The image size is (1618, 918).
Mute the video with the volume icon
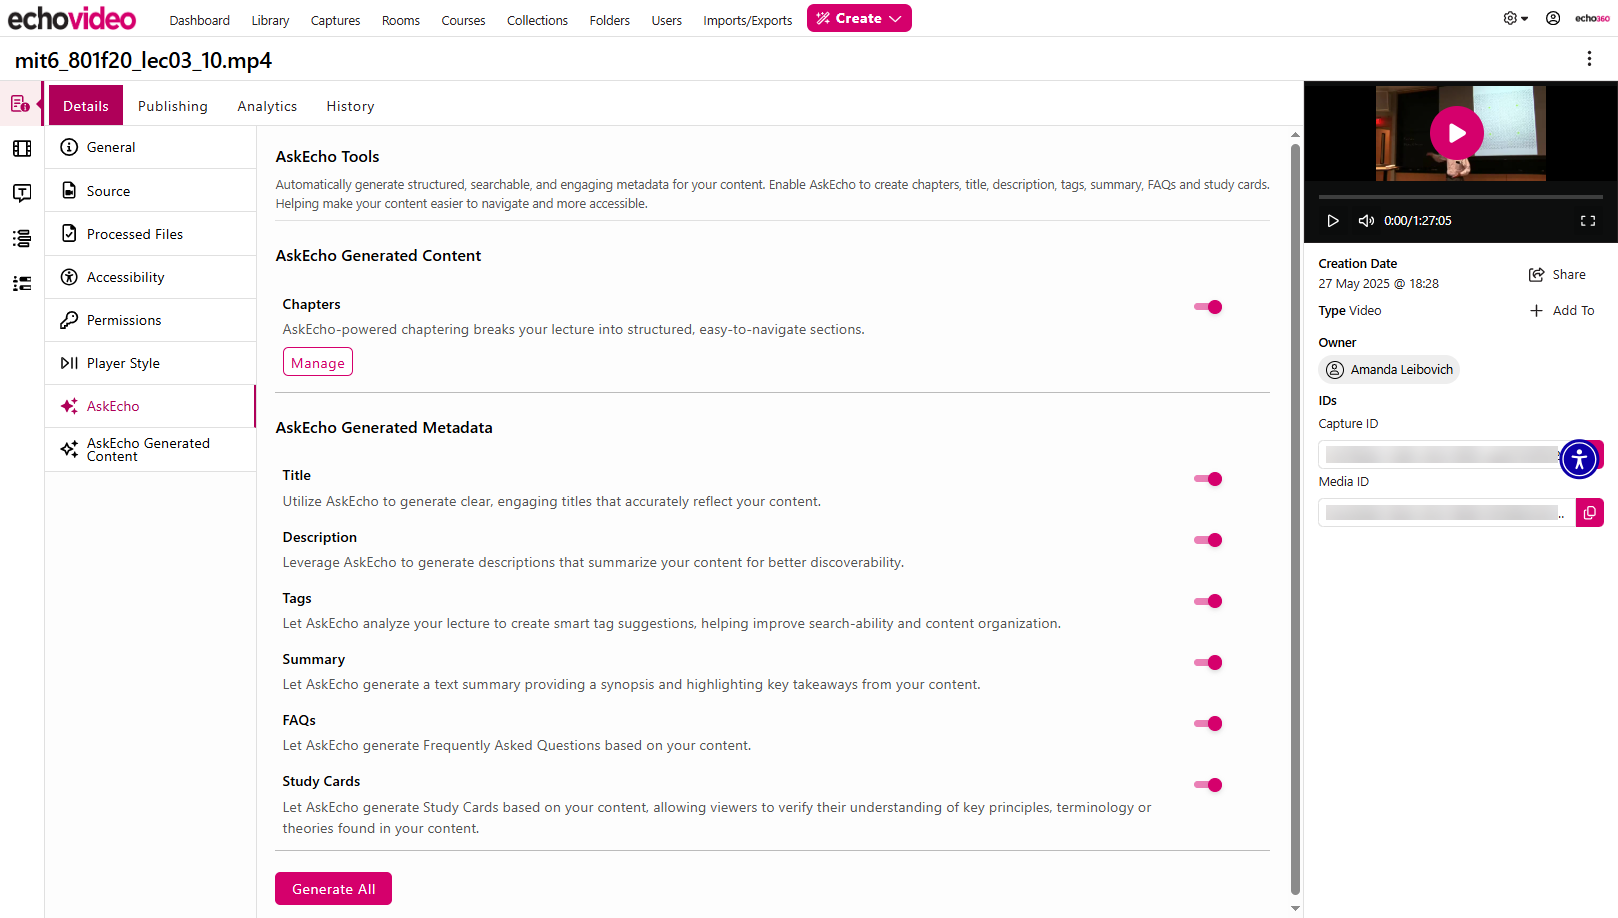pyautogui.click(x=1366, y=221)
